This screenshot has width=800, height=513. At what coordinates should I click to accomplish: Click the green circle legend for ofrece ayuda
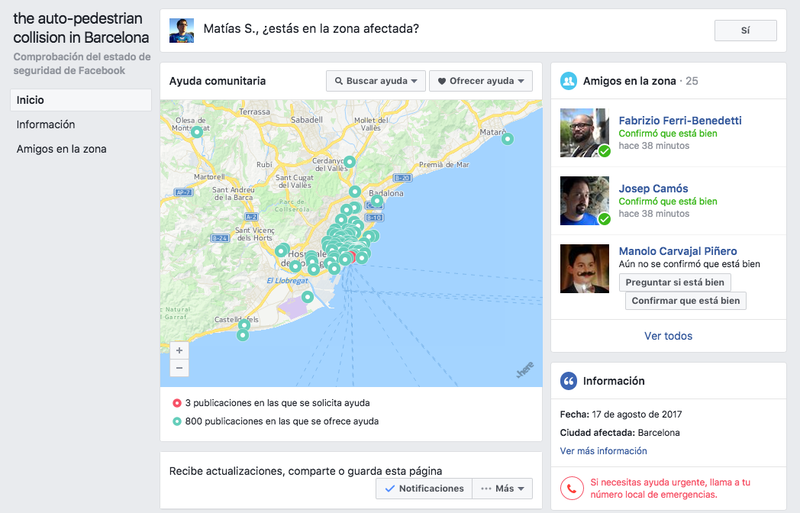tap(177, 422)
